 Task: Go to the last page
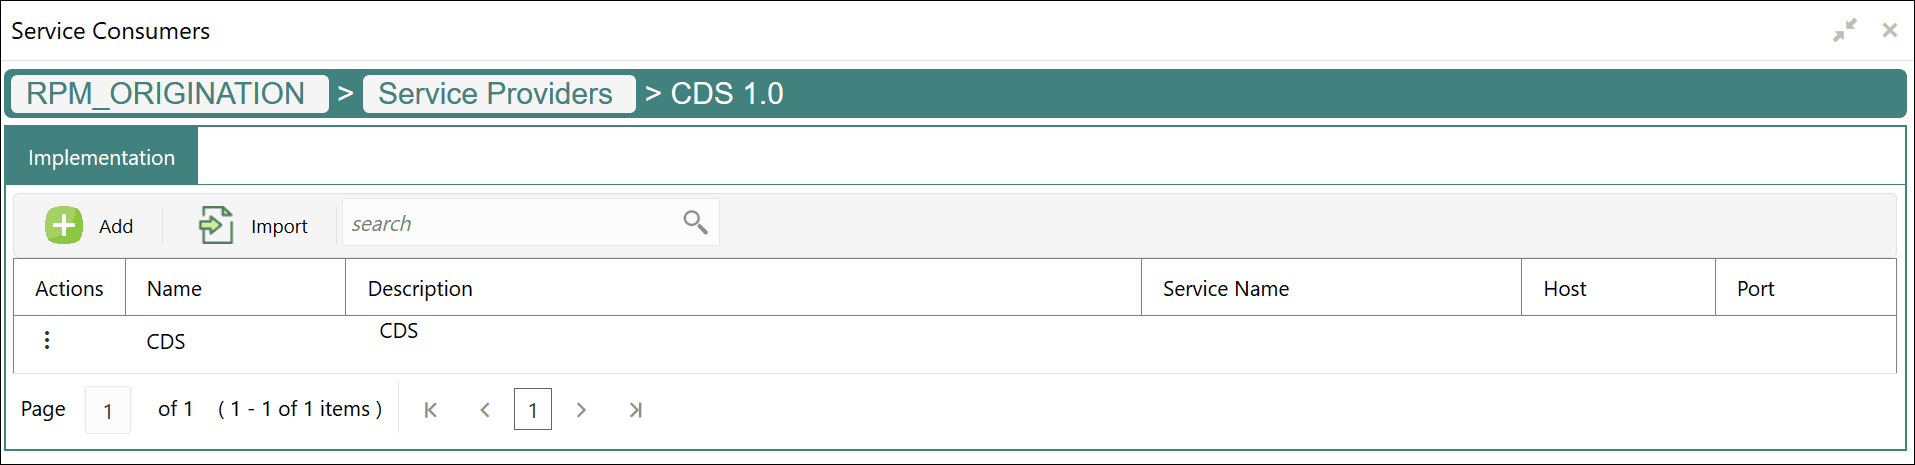point(635,410)
